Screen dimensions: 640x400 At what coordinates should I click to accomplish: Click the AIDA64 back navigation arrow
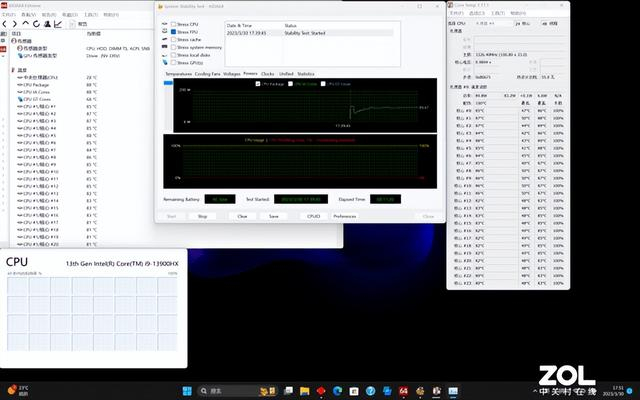click(5, 25)
